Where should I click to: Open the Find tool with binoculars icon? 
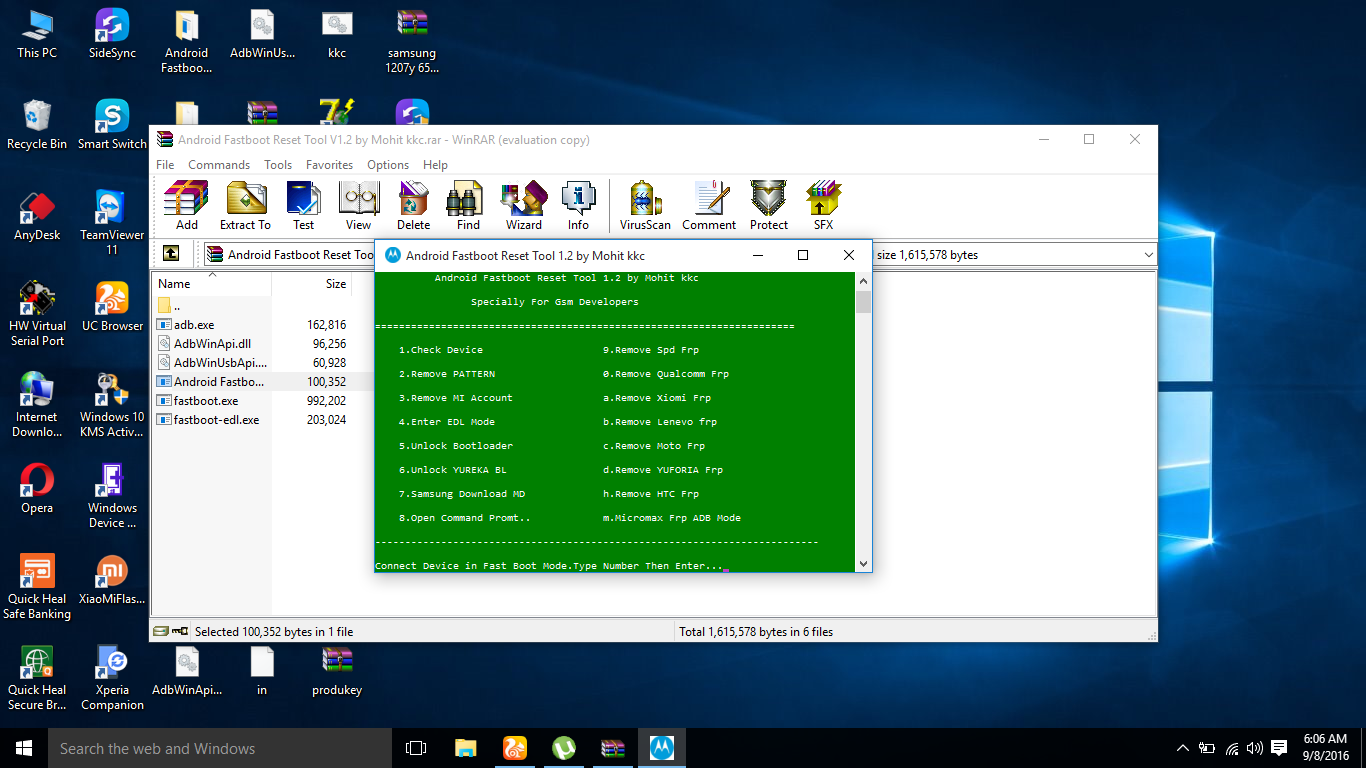[x=468, y=206]
